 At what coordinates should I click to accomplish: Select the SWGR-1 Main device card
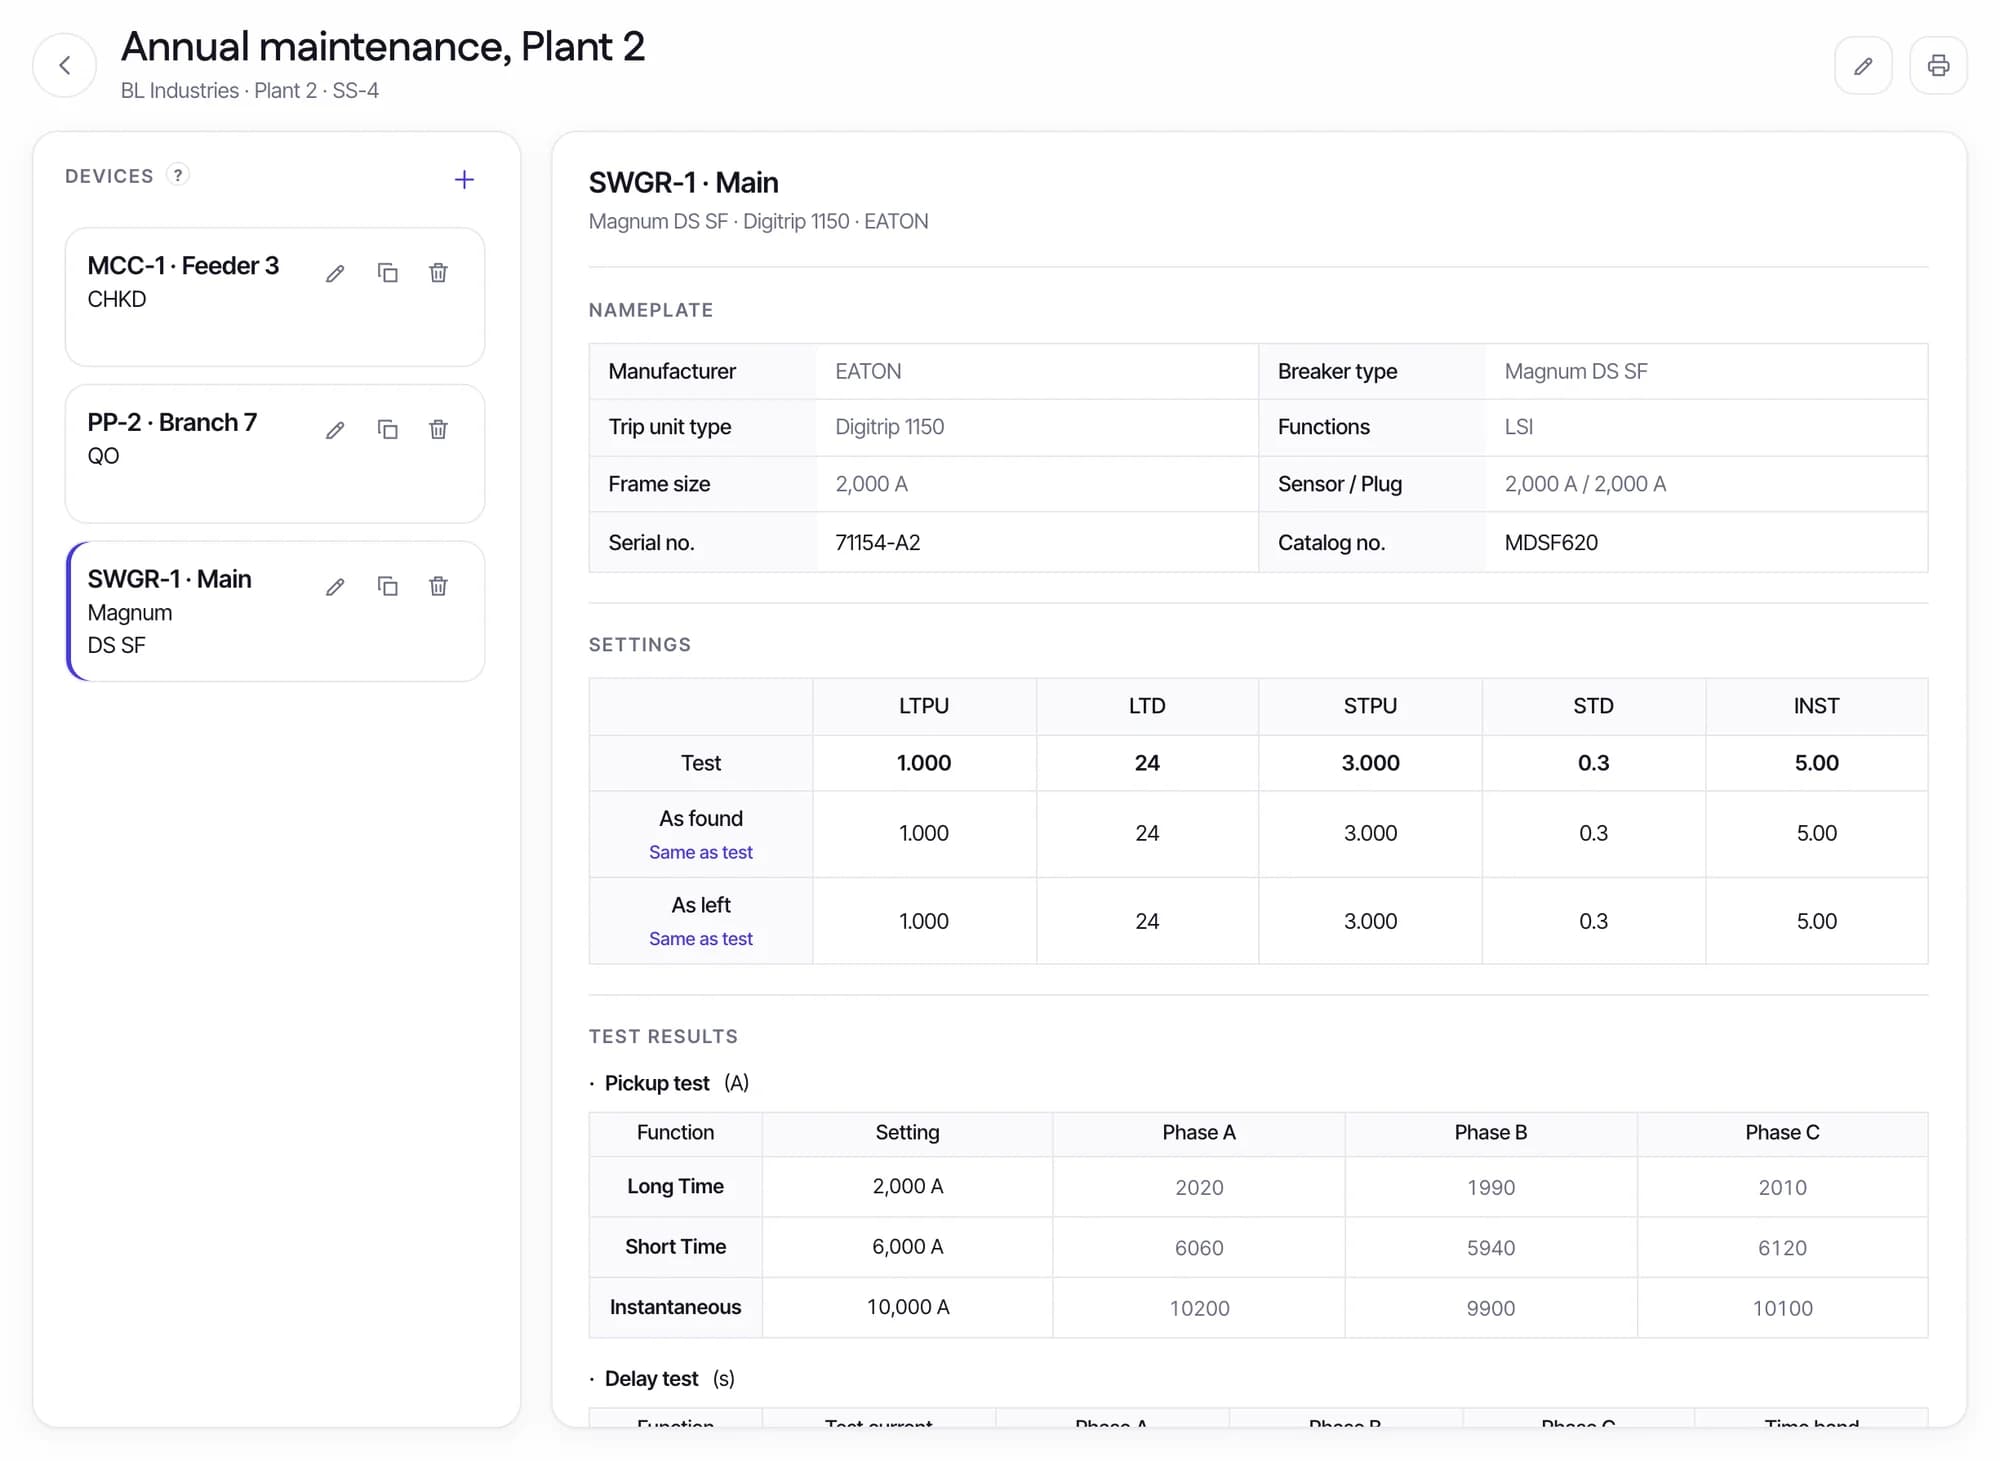coord(275,611)
